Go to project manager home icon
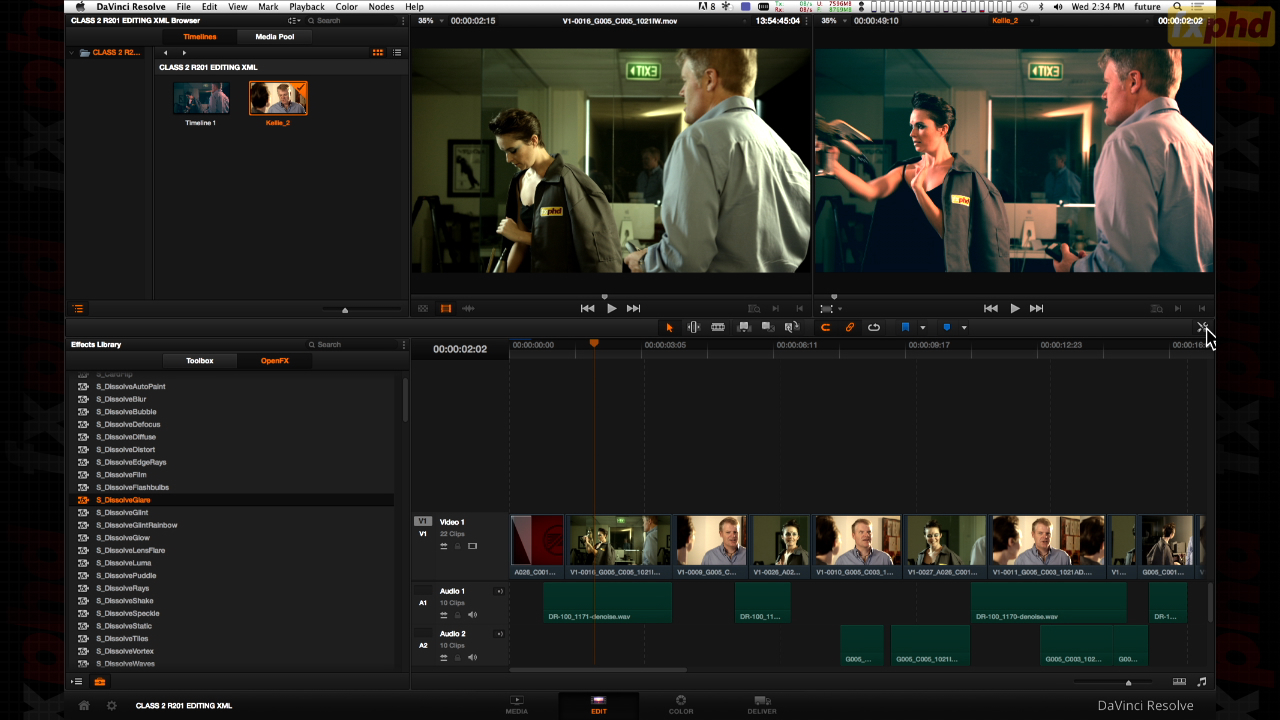Image resolution: width=1280 pixels, height=720 pixels. point(84,705)
